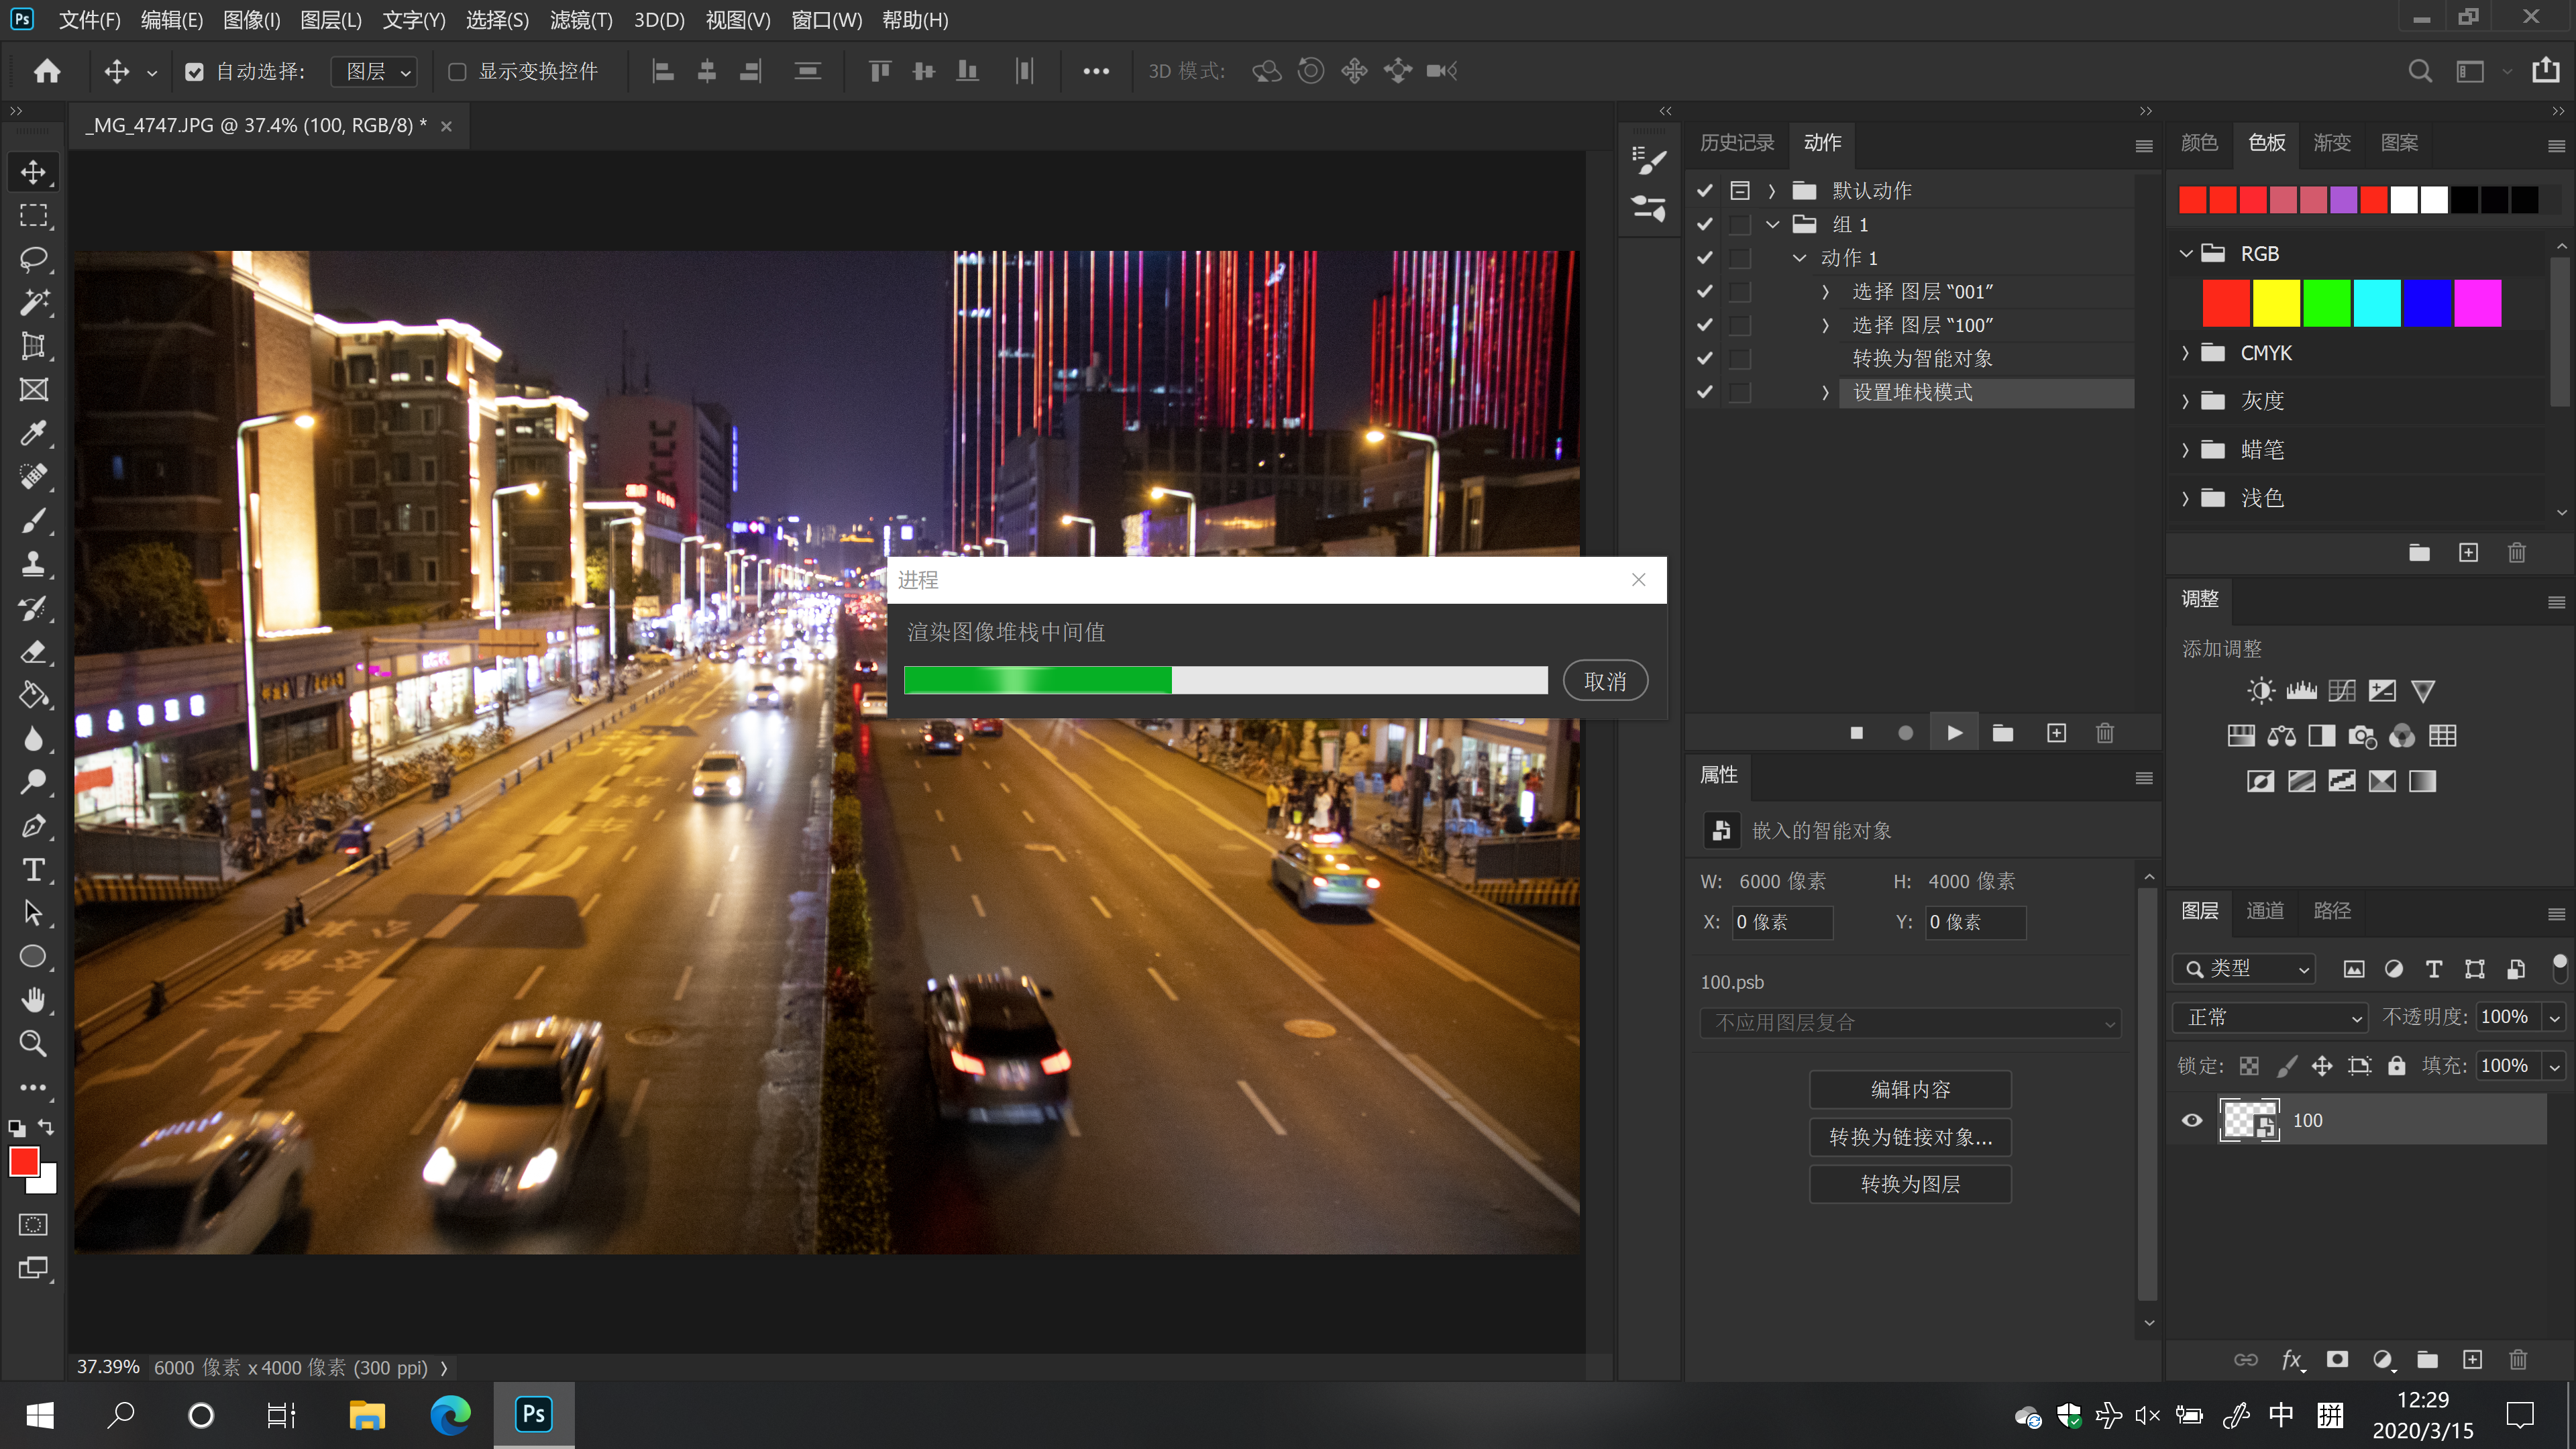This screenshot has width=2576, height=1449.
Task: Click the Edit Contents button
Action: tap(1910, 1089)
